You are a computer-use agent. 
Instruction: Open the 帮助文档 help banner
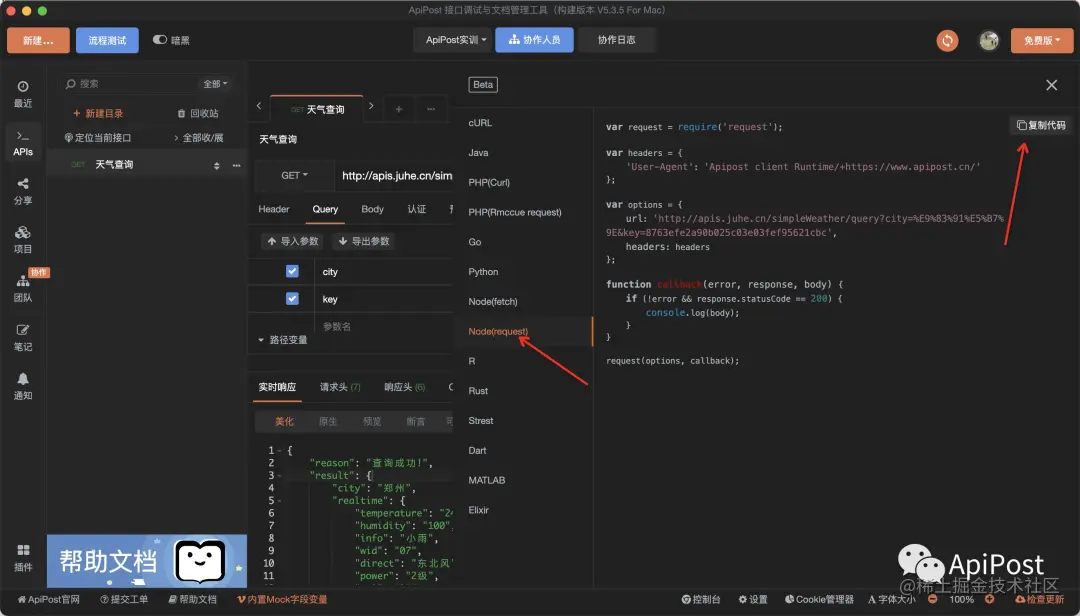(x=147, y=561)
